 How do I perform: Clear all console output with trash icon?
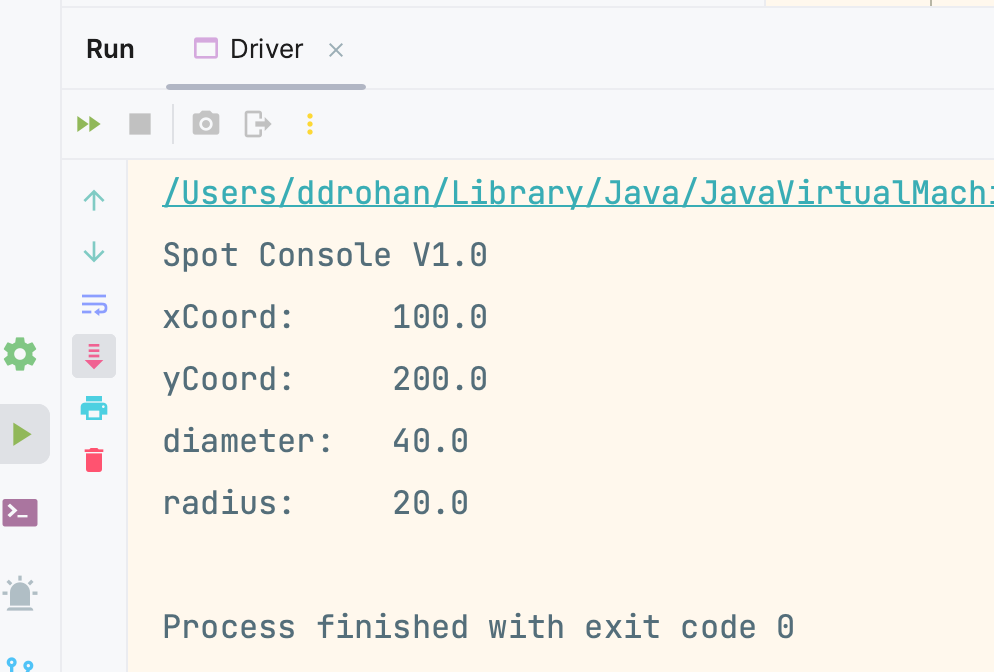pyautogui.click(x=94, y=460)
